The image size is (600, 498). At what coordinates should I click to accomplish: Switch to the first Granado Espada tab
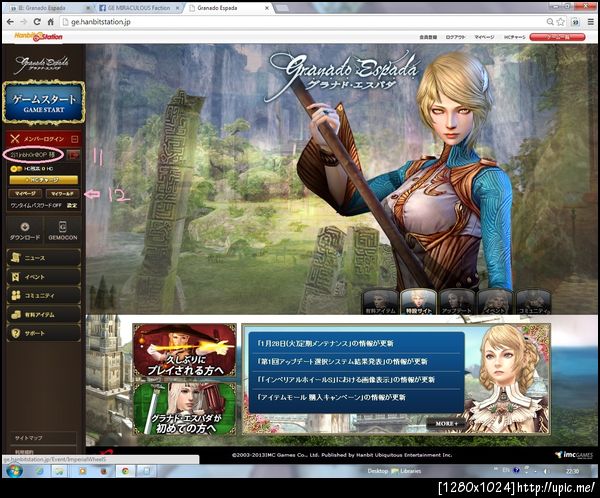(x=48, y=8)
